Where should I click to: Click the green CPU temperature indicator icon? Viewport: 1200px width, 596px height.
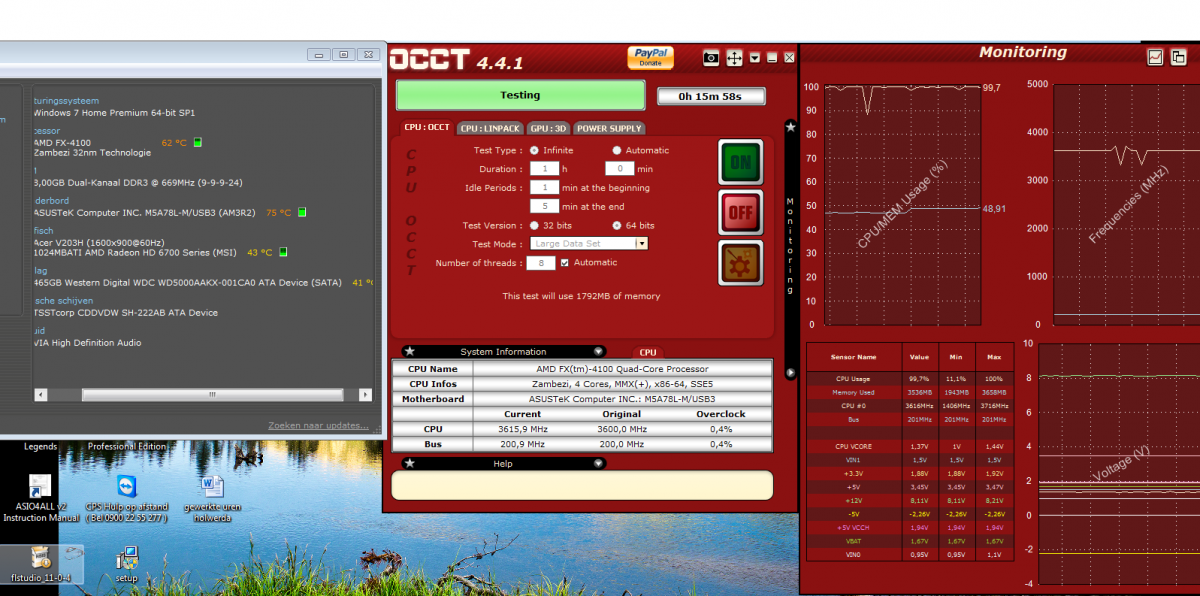[197, 143]
